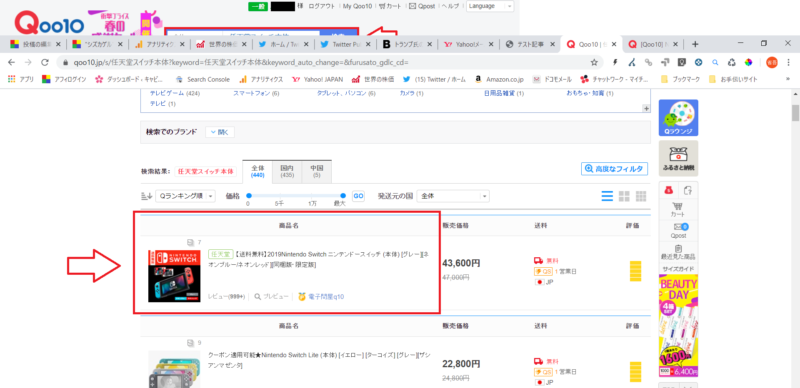Switch to medium grid view layout
The image size is (800, 388).
[624, 196]
